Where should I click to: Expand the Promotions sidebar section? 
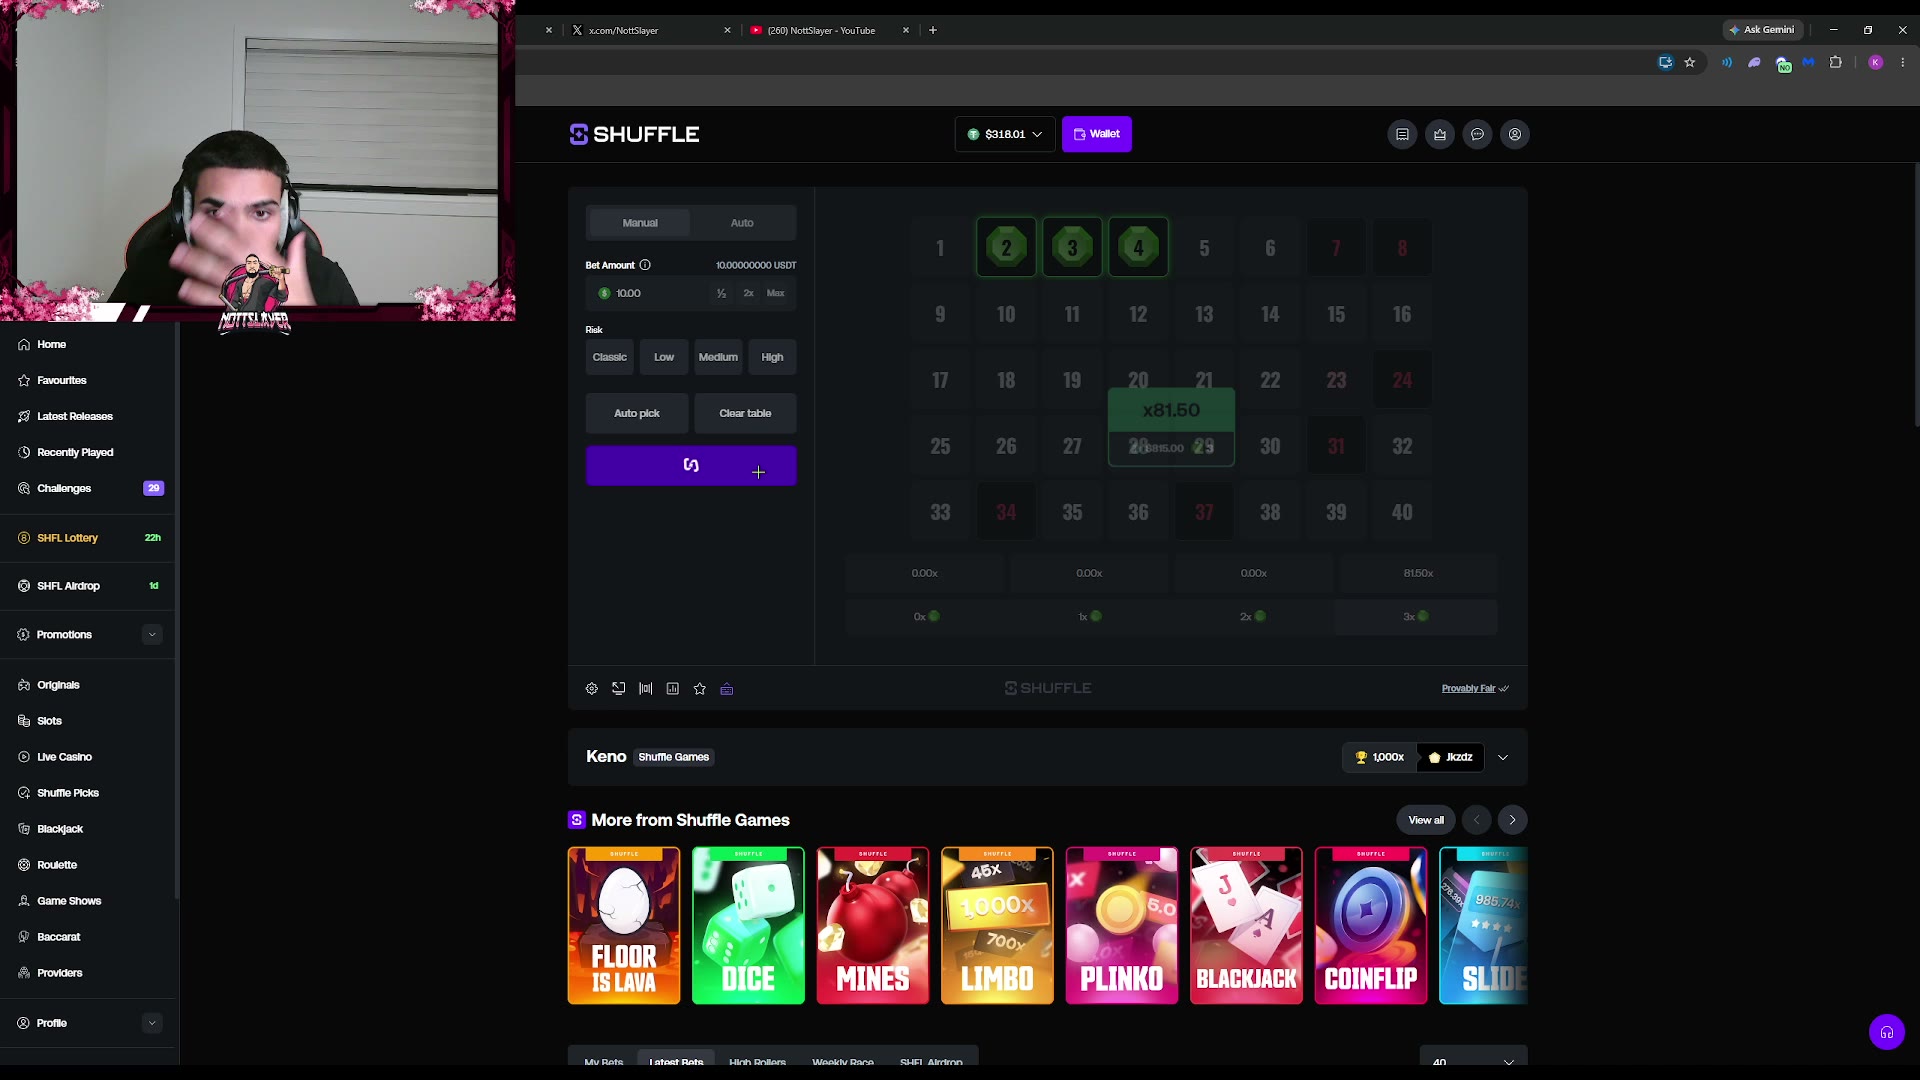pos(152,634)
